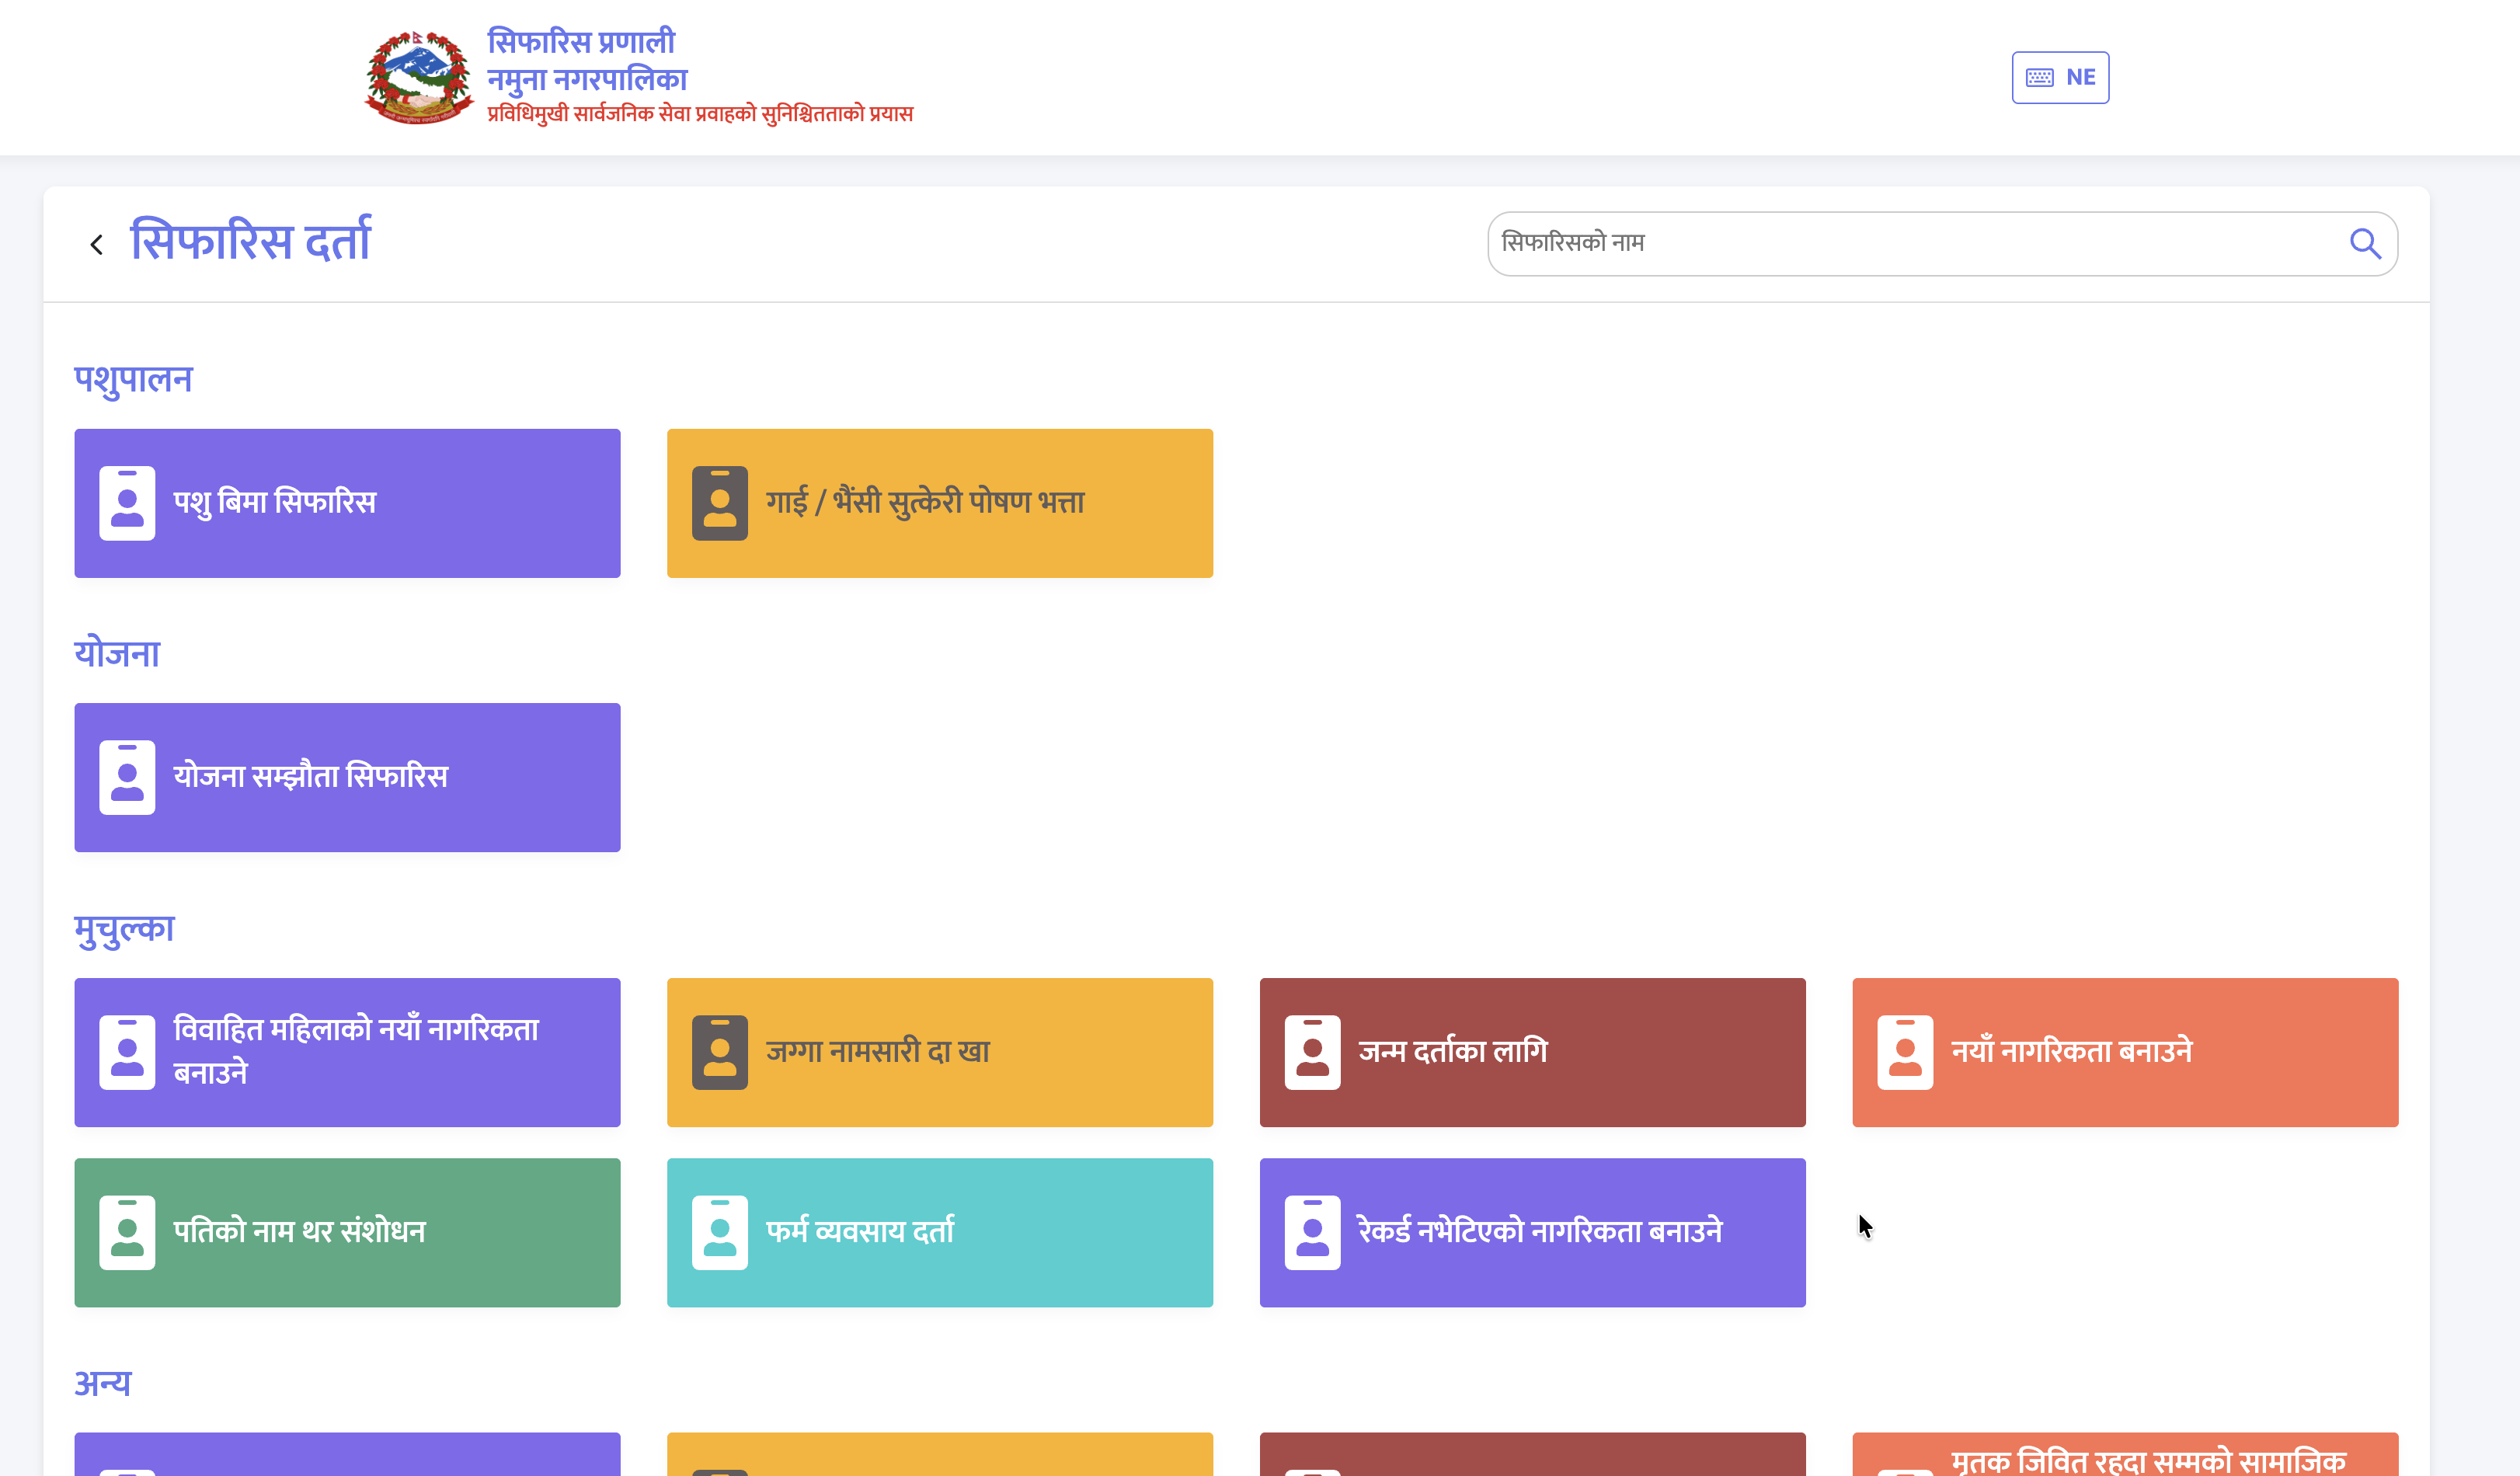Image resolution: width=2520 pixels, height=1476 pixels.
Task: Click ID badge icon on जग्गा नामसारी card
Action: 719,1052
